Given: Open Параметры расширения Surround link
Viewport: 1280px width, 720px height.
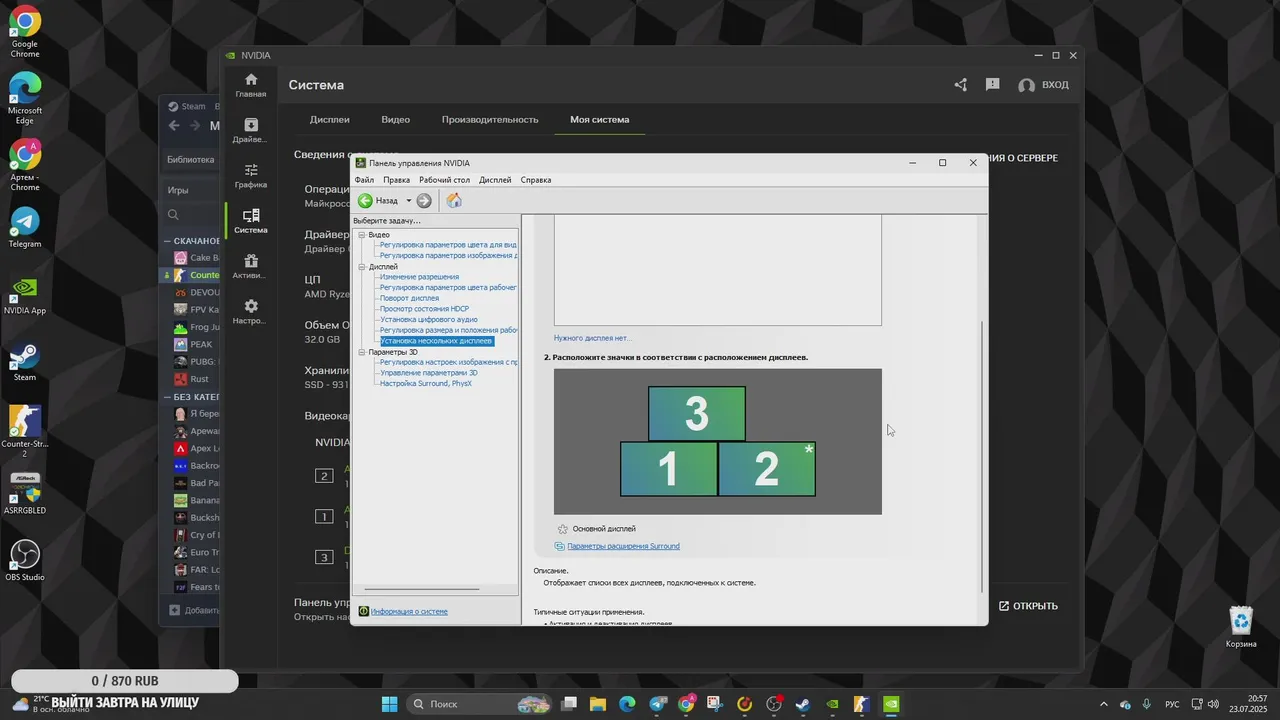Looking at the screenshot, I should point(623,546).
